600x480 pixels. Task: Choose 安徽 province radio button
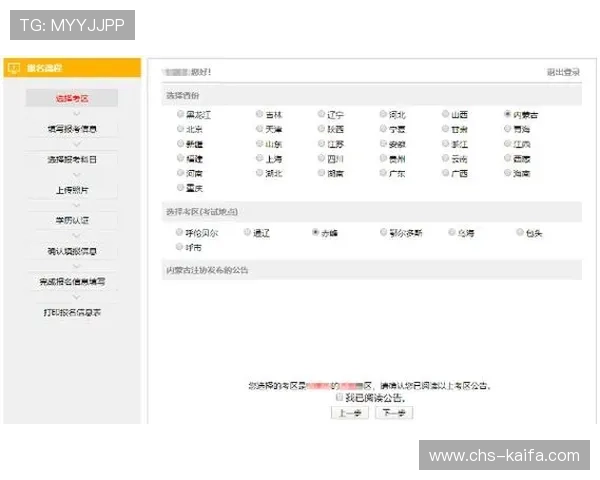383,144
